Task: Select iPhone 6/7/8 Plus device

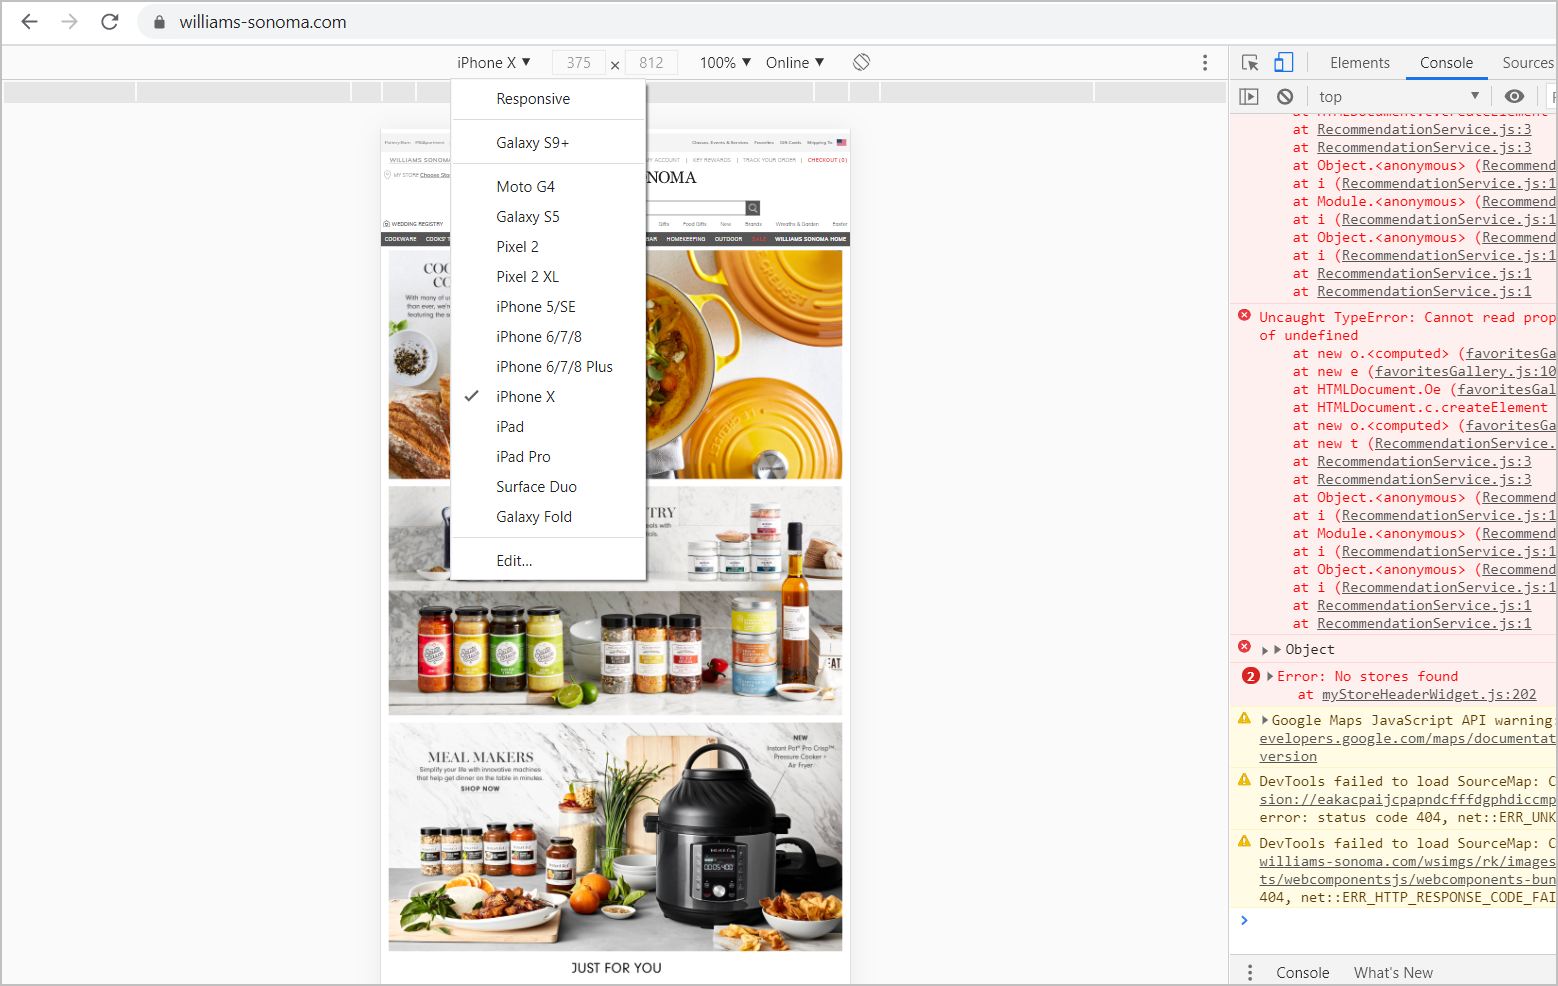Action: (554, 366)
